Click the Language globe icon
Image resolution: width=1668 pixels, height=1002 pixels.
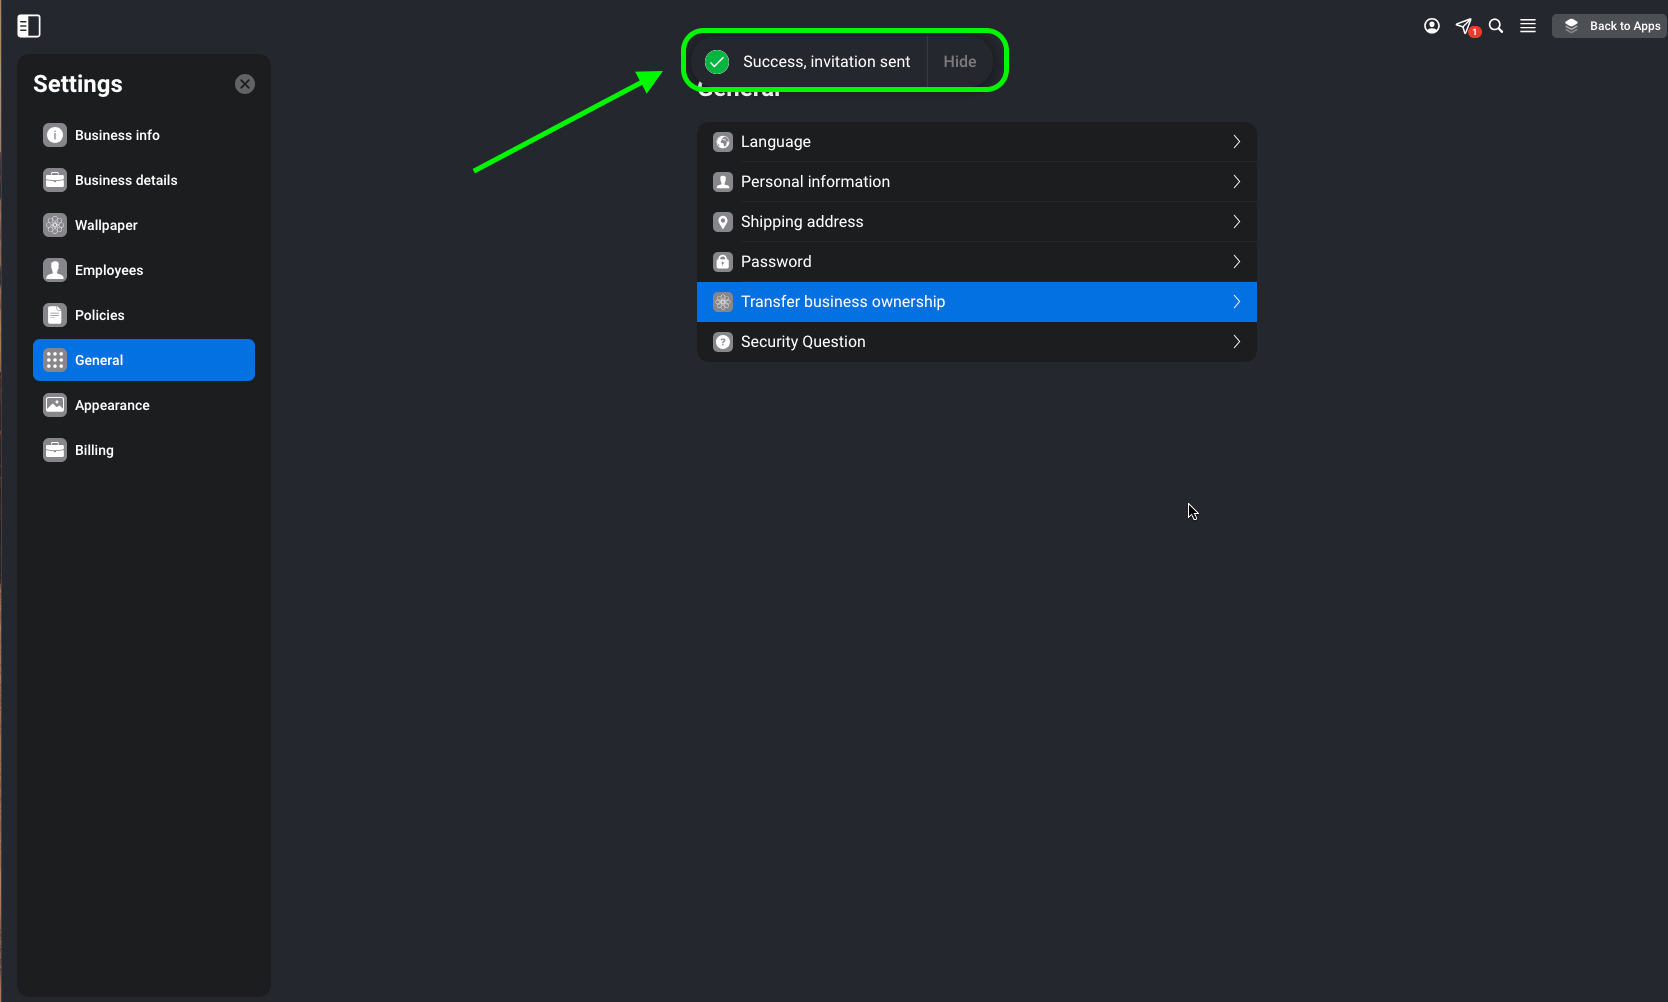(723, 142)
